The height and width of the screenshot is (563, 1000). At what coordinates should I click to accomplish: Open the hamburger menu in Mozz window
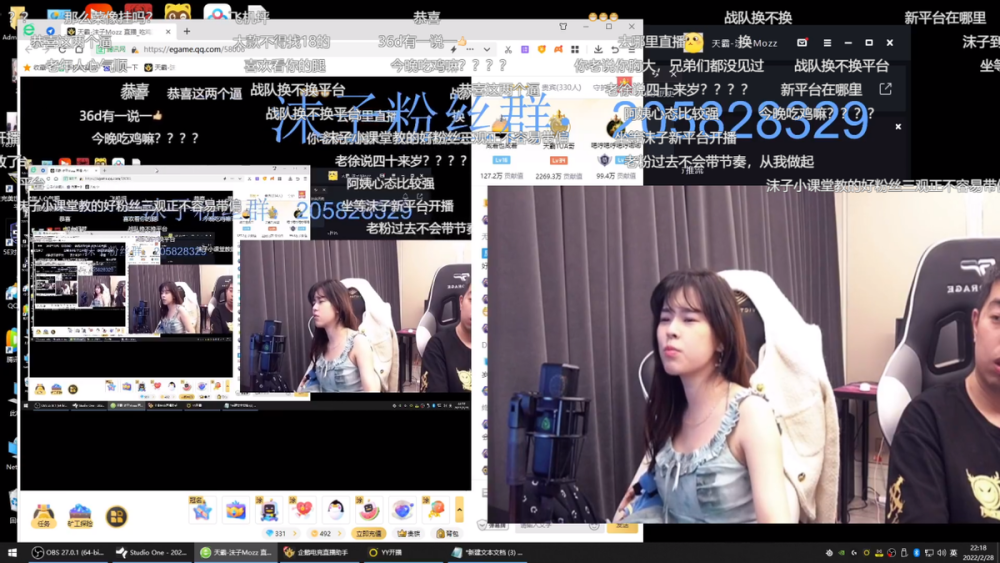tap(827, 43)
